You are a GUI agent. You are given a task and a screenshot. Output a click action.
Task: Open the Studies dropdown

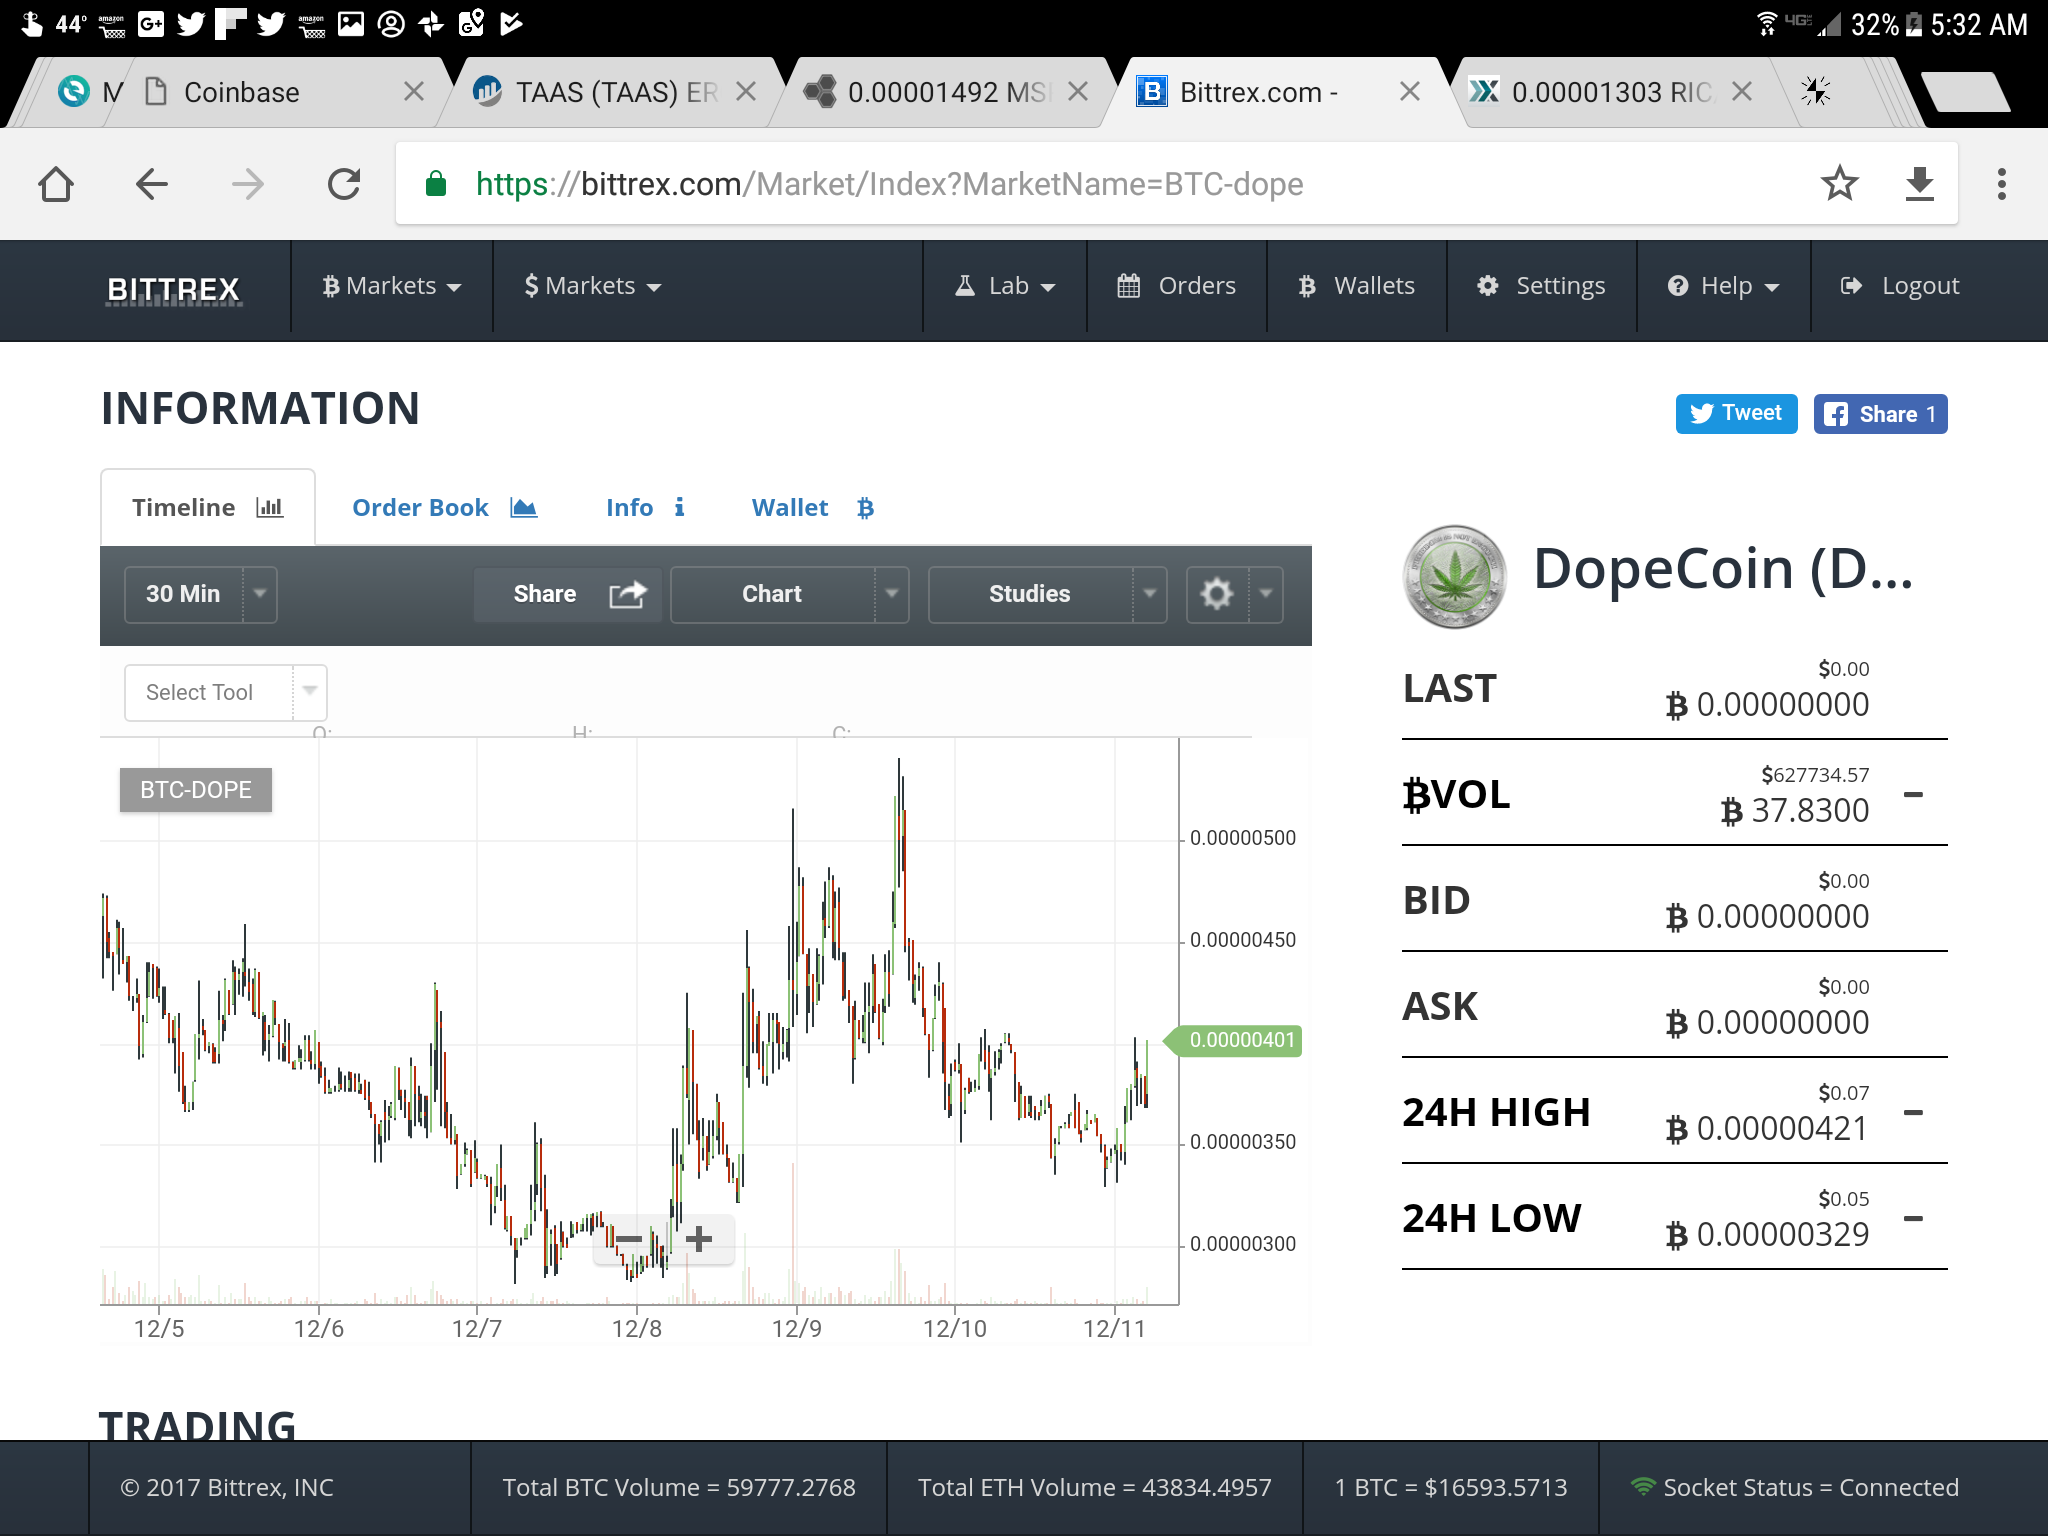1047,594
